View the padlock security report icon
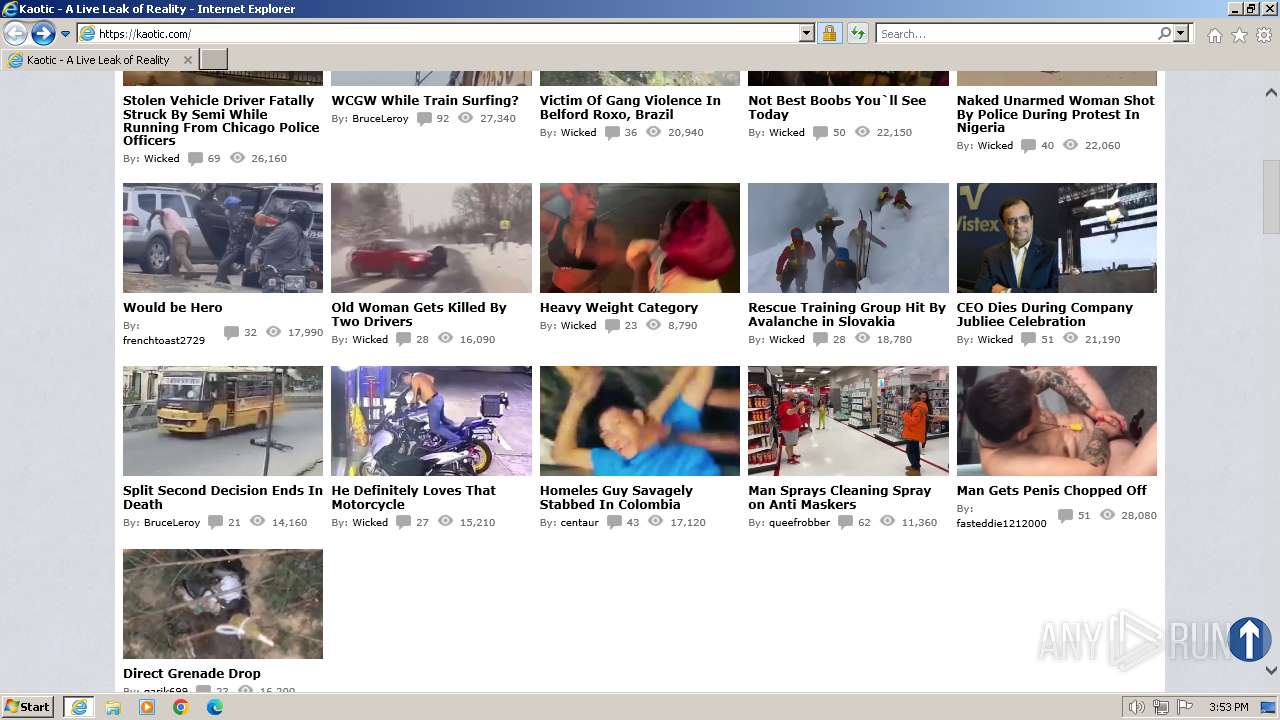 pyautogui.click(x=829, y=34)
